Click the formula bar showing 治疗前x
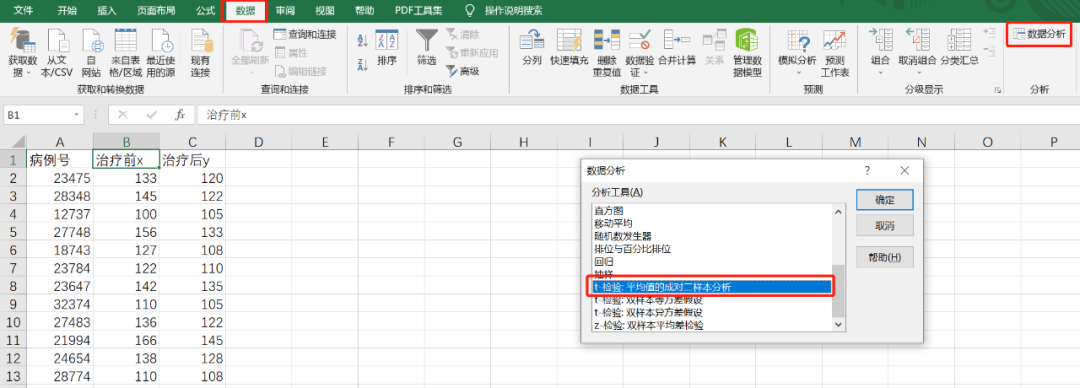This screenshot has width=1080, height=388. point(637,115)
